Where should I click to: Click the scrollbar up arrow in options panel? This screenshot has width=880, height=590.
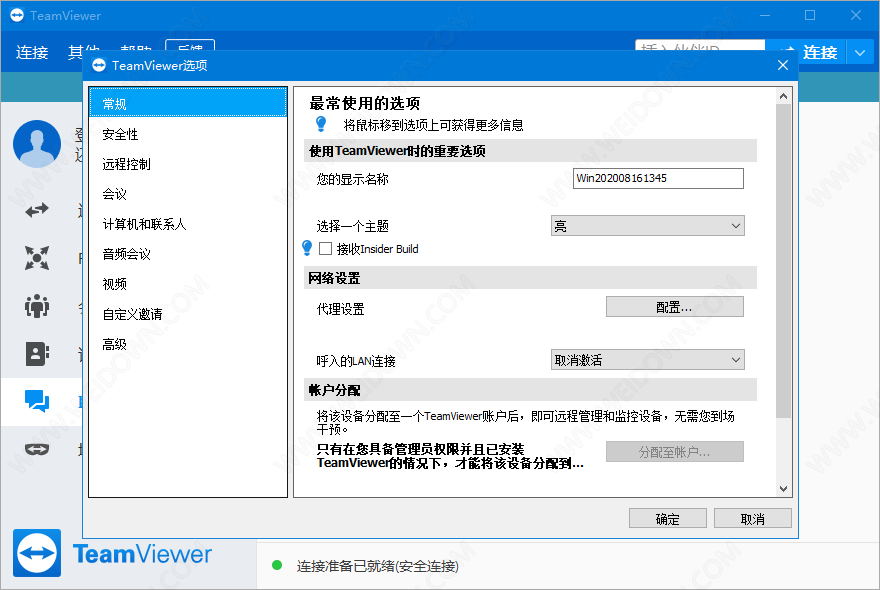[783, 97]
